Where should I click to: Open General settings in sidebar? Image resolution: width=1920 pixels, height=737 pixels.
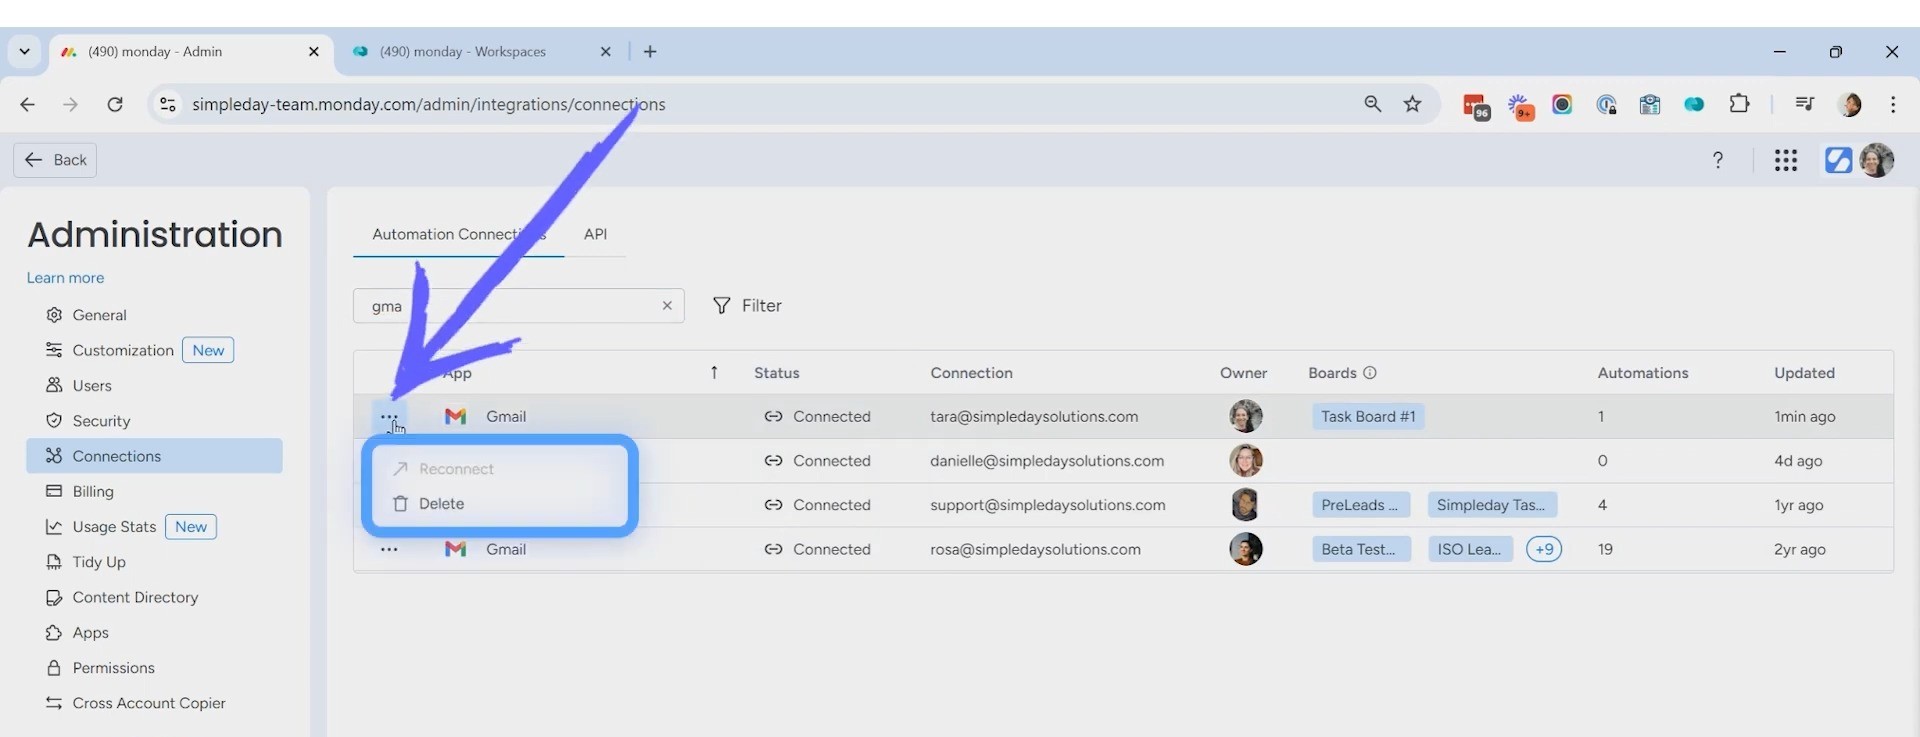click(x=99, y=315)
